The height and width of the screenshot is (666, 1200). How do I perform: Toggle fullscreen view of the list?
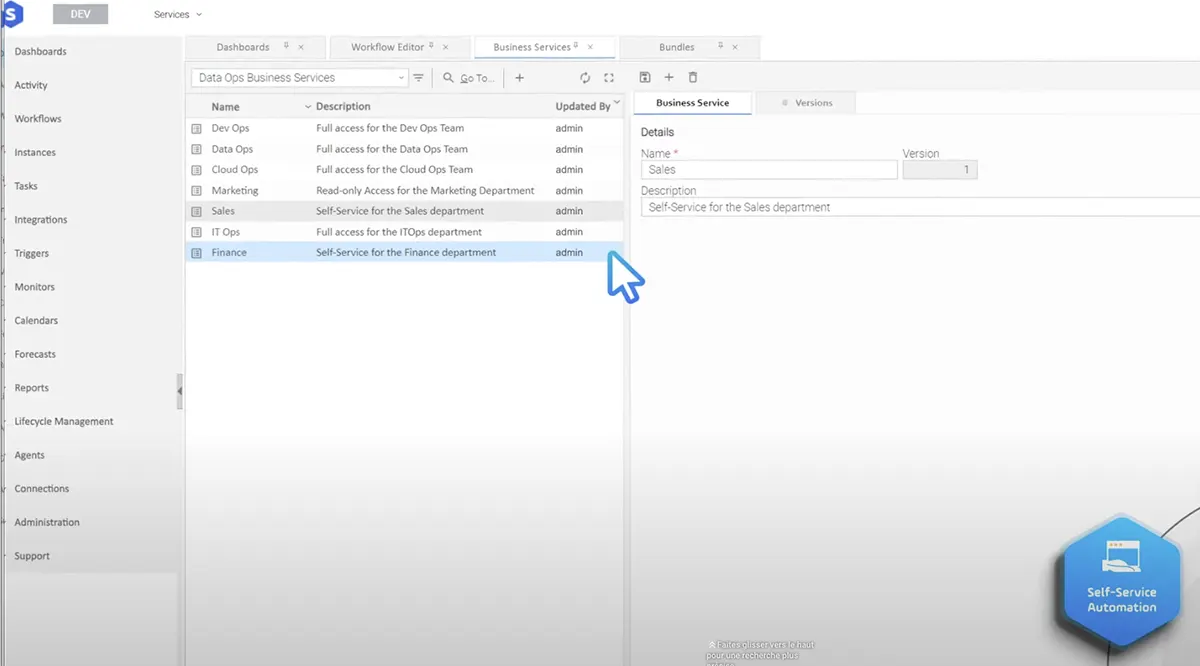[x=609, y=78]
